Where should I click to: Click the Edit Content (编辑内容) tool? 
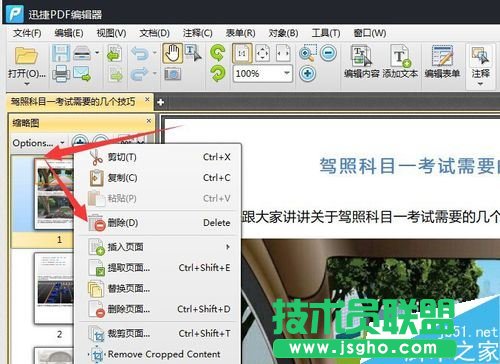pyautogui.click(x=362, y=62)
